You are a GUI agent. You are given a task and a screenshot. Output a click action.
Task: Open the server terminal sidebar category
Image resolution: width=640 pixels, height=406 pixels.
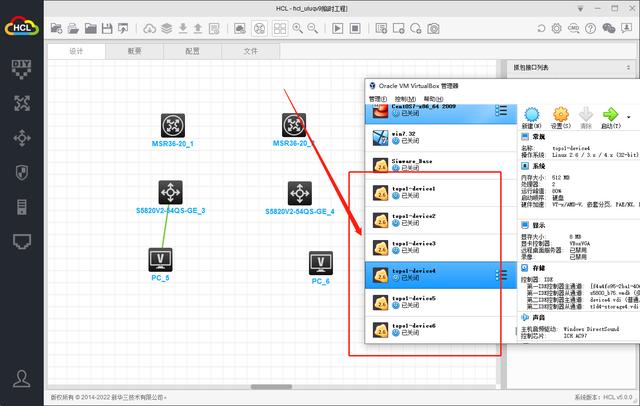(x=22, y=207)
